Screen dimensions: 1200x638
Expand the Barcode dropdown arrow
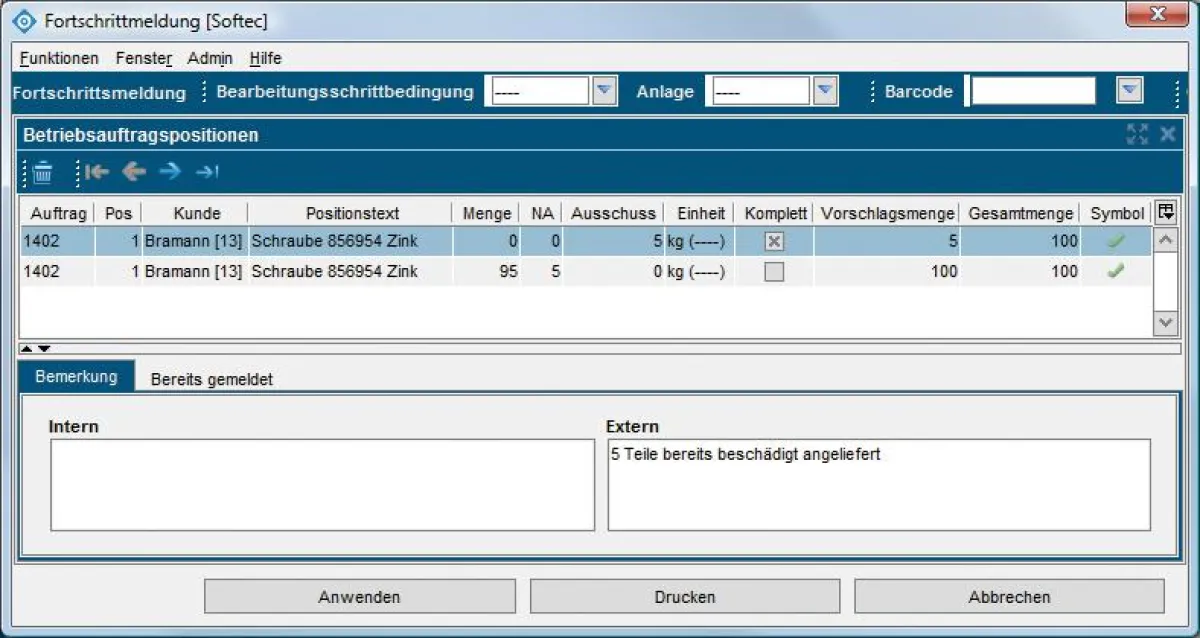click(x=1129, y=90)
